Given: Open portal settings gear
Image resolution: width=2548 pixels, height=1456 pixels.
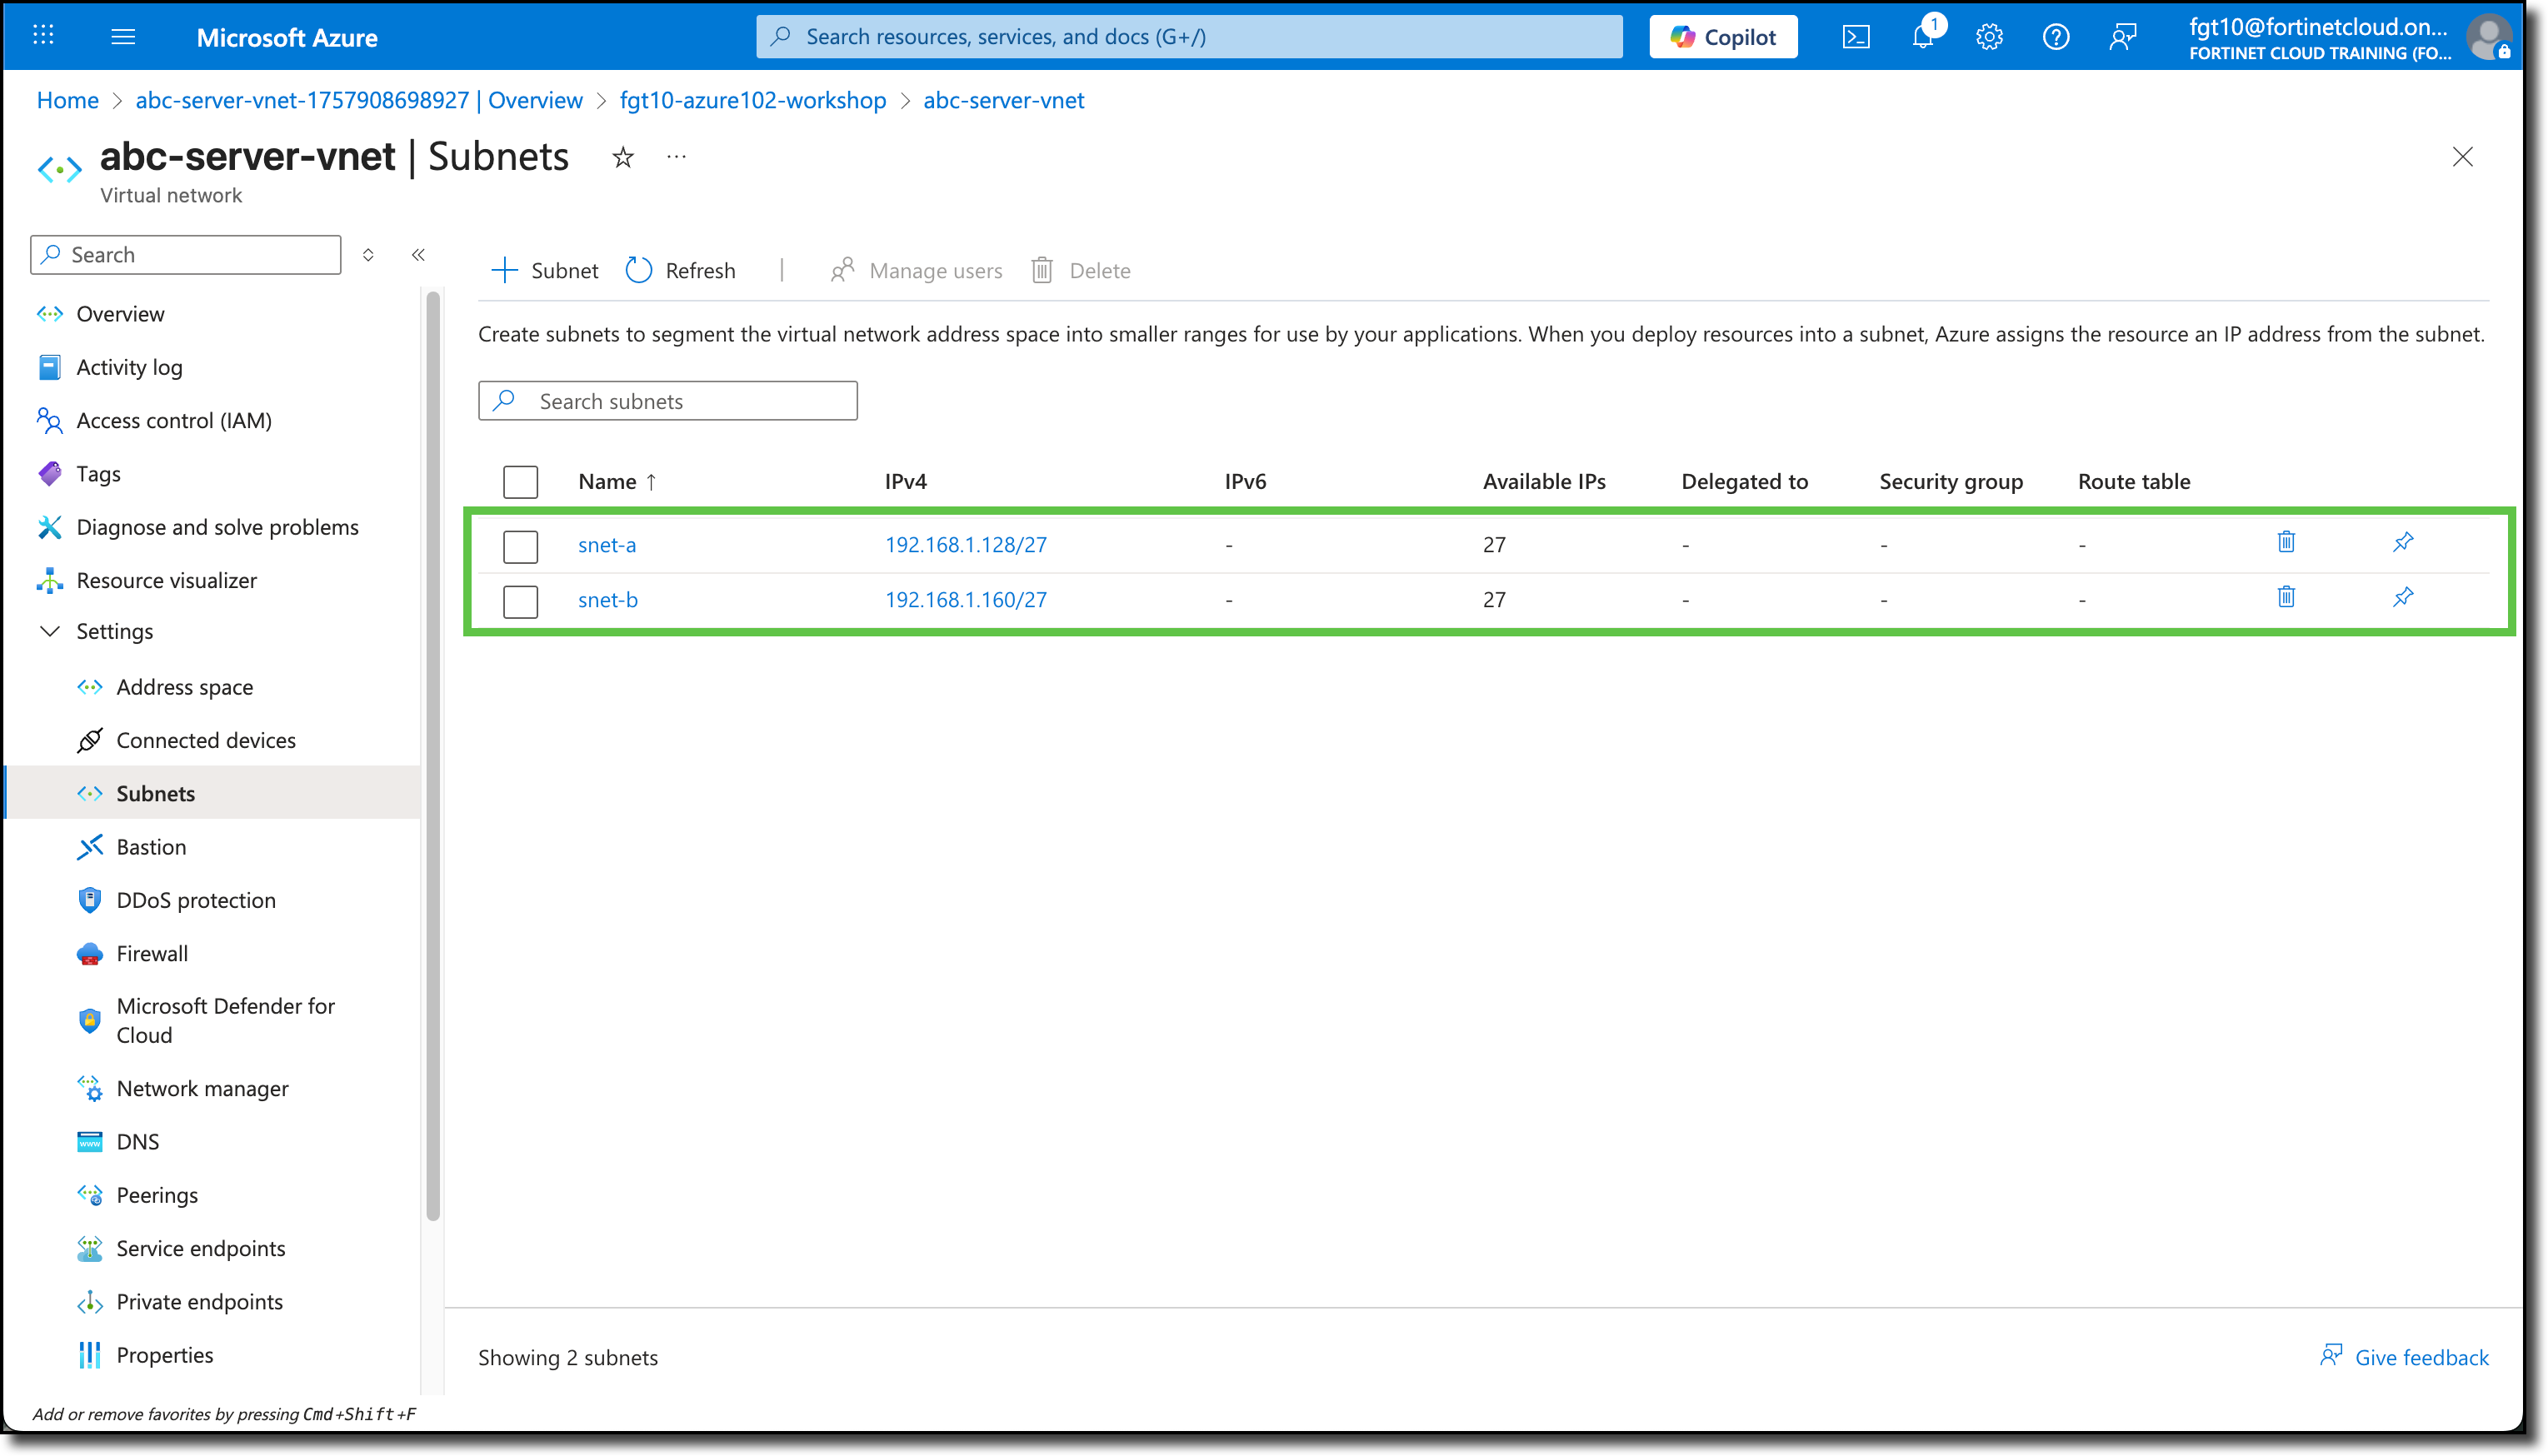Looking at the screenshot, I should [1989, 36].
